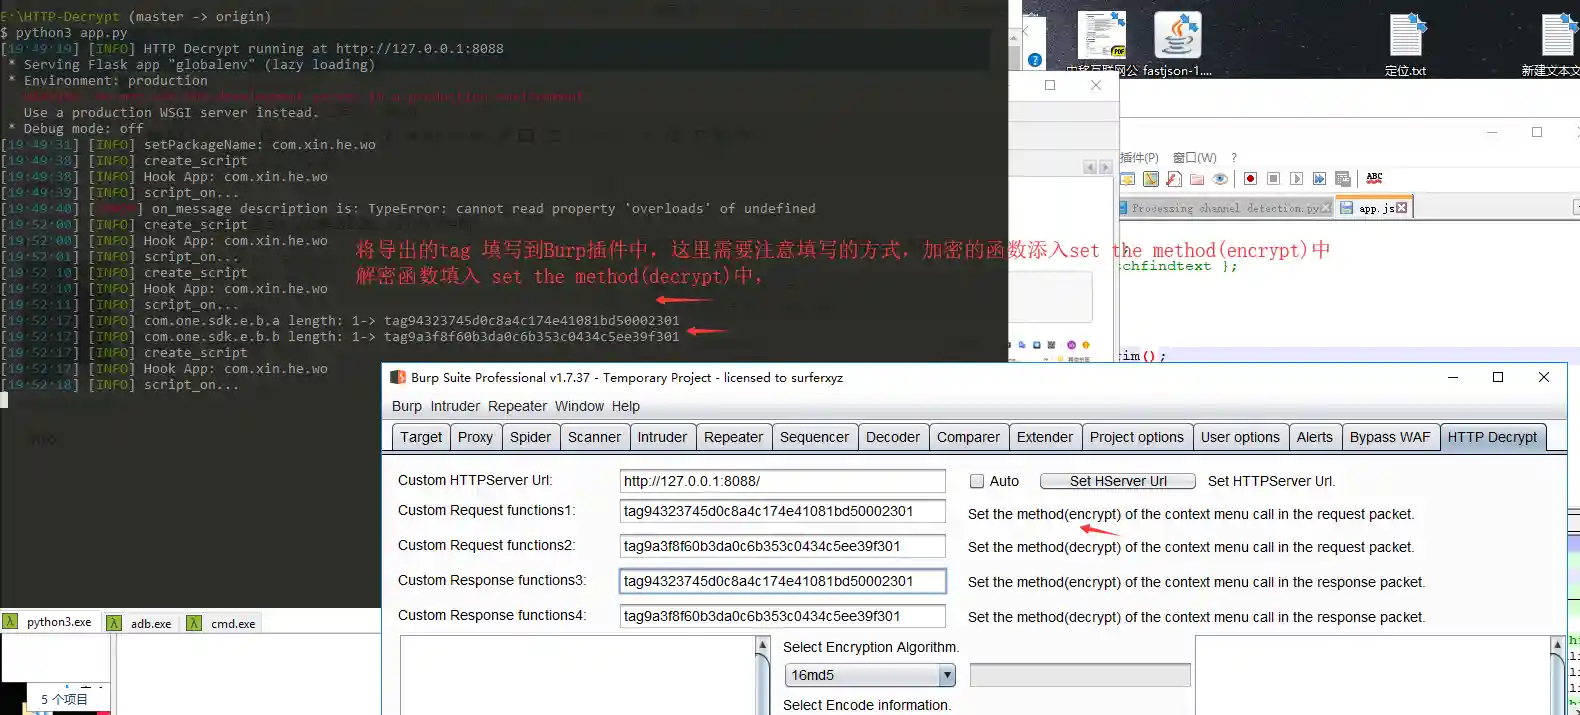Screen dimensions: 1580x715
Task: Click the folder icon in editor toolbar
Action: pyautogui.click(x=1197, y=179)
